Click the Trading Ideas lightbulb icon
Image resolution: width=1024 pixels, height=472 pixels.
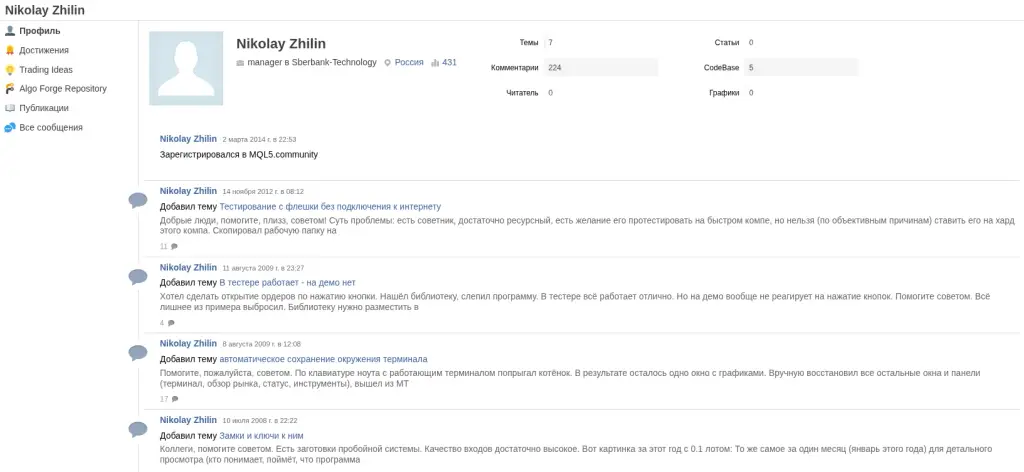[10, 70]
